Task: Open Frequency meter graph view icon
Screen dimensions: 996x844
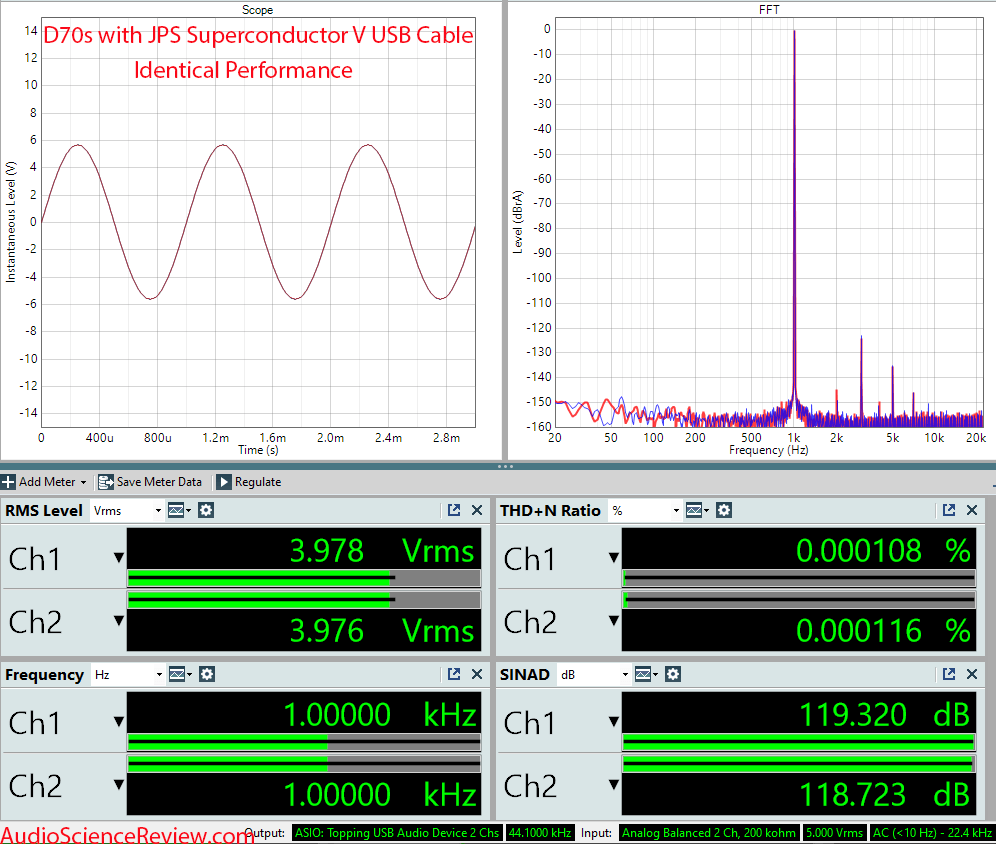Action: (x=180, y=674)
